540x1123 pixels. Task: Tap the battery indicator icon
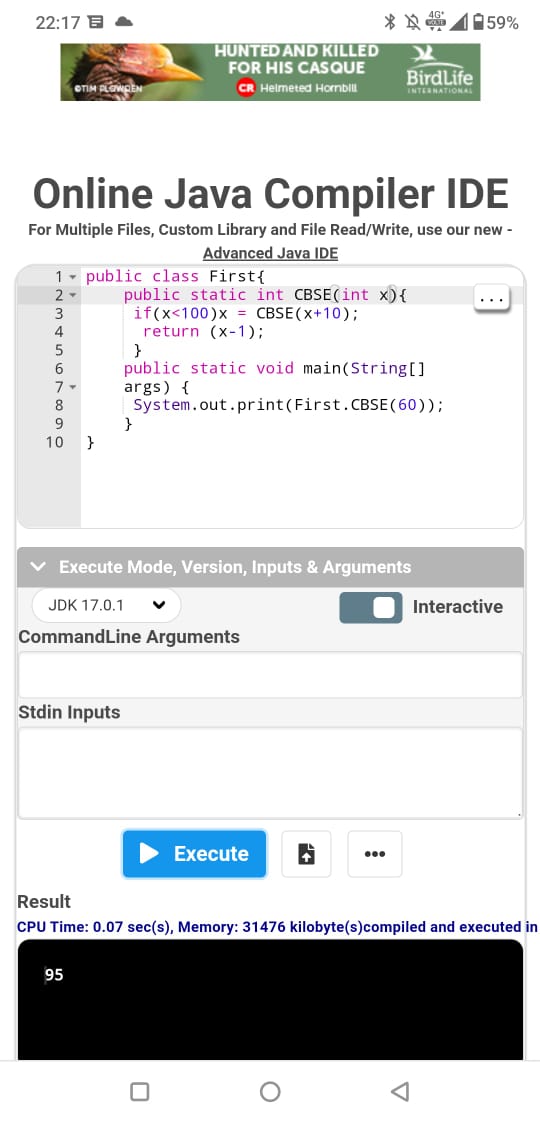point(478,22)
